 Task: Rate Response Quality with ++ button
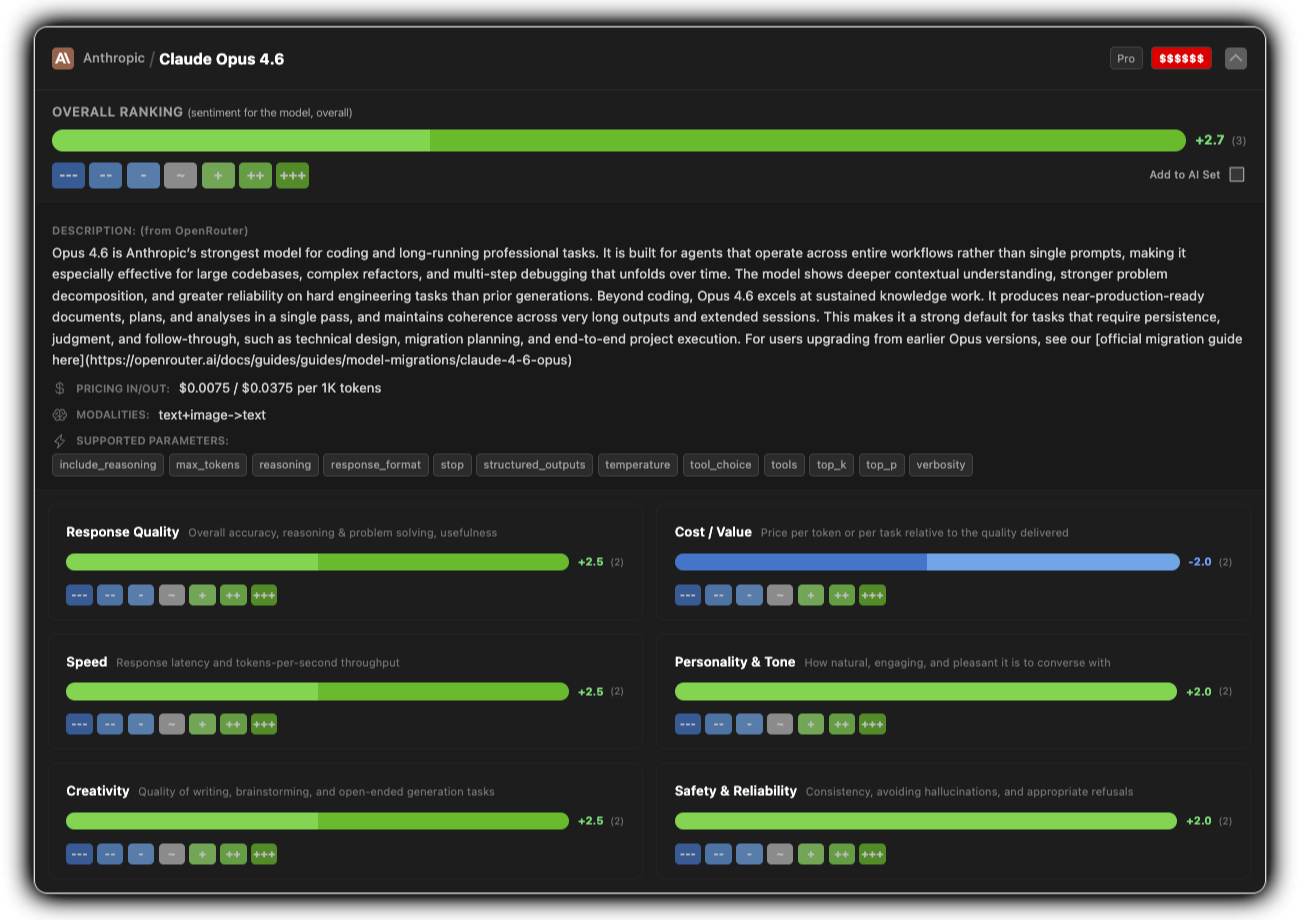(x=233, y=595)
